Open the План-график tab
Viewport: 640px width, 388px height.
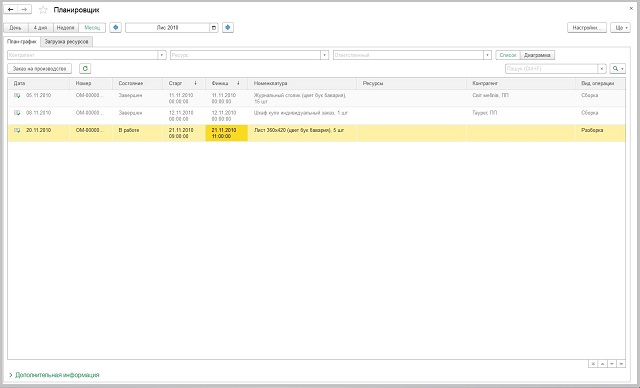point(22,42)
